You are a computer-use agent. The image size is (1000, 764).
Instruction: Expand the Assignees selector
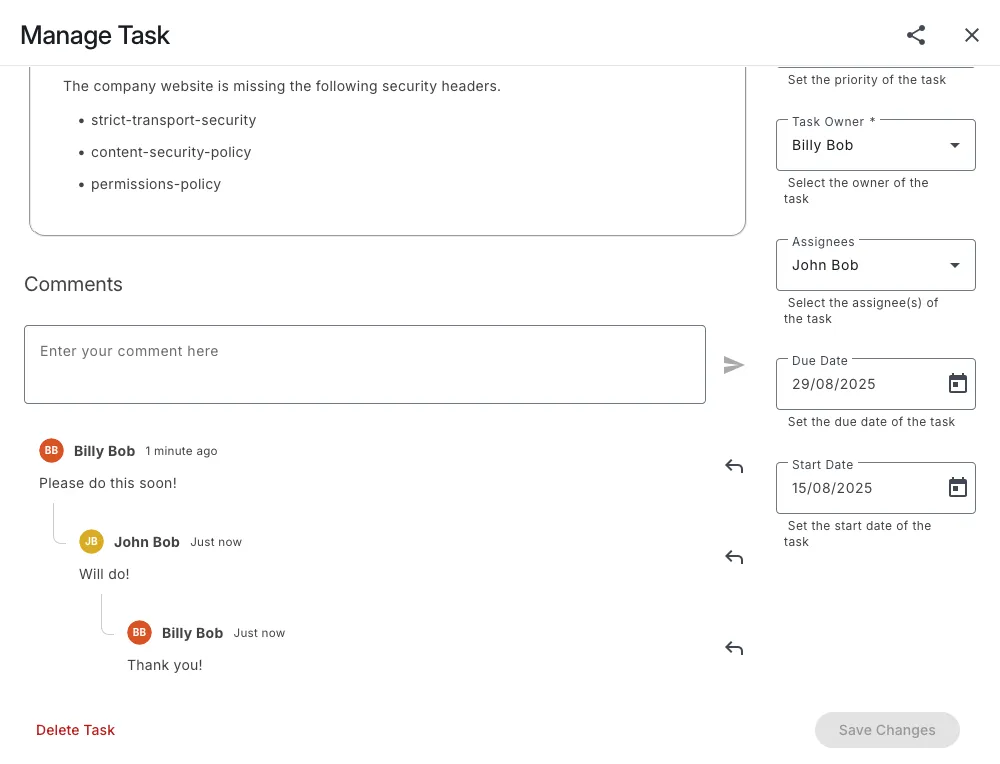click(x=875, y=264)
